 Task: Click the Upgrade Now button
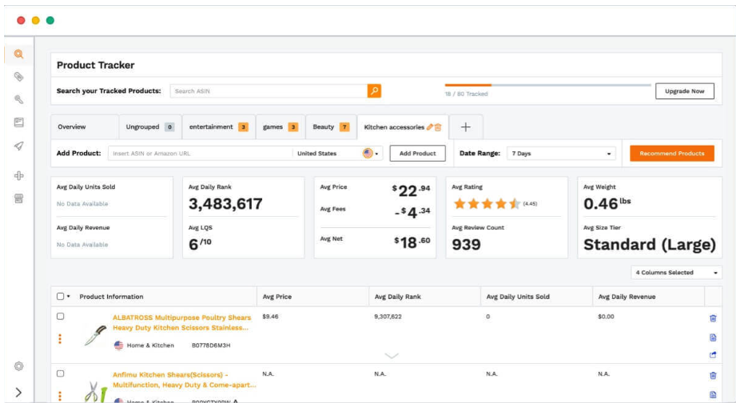click(x=684, y=91)
